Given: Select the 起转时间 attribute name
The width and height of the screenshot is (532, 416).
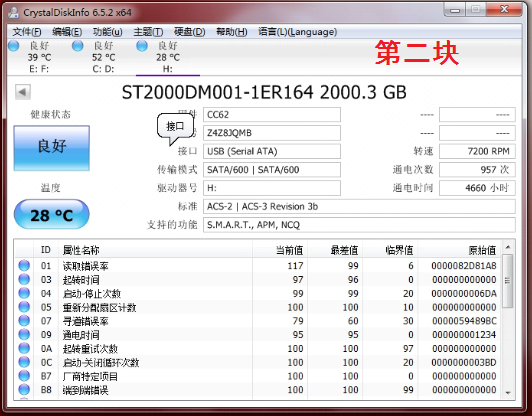Looking at the screenshot, I should pos(81,280).
